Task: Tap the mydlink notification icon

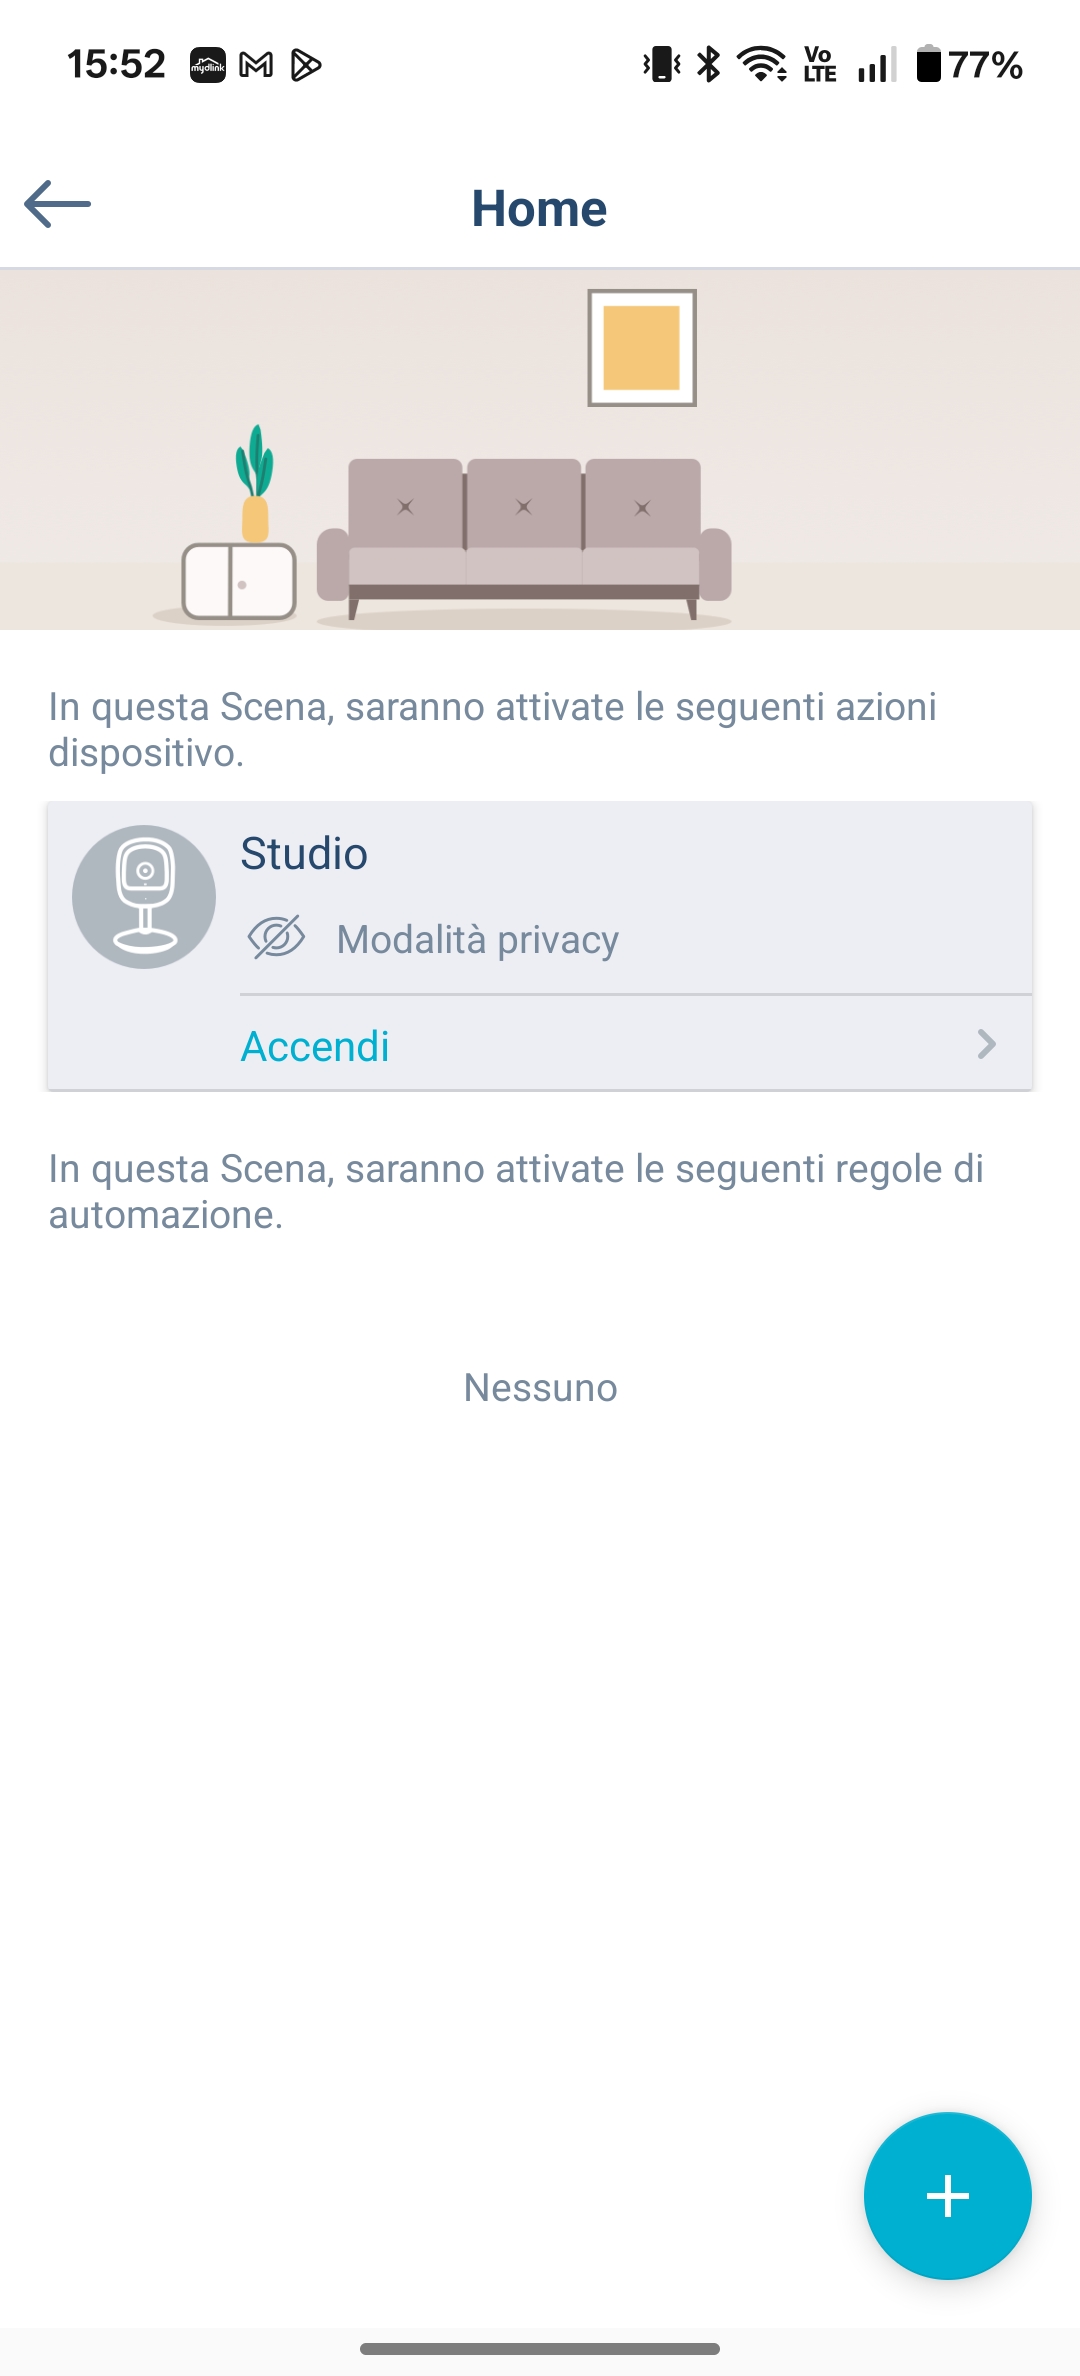Action: click(208, 66)
